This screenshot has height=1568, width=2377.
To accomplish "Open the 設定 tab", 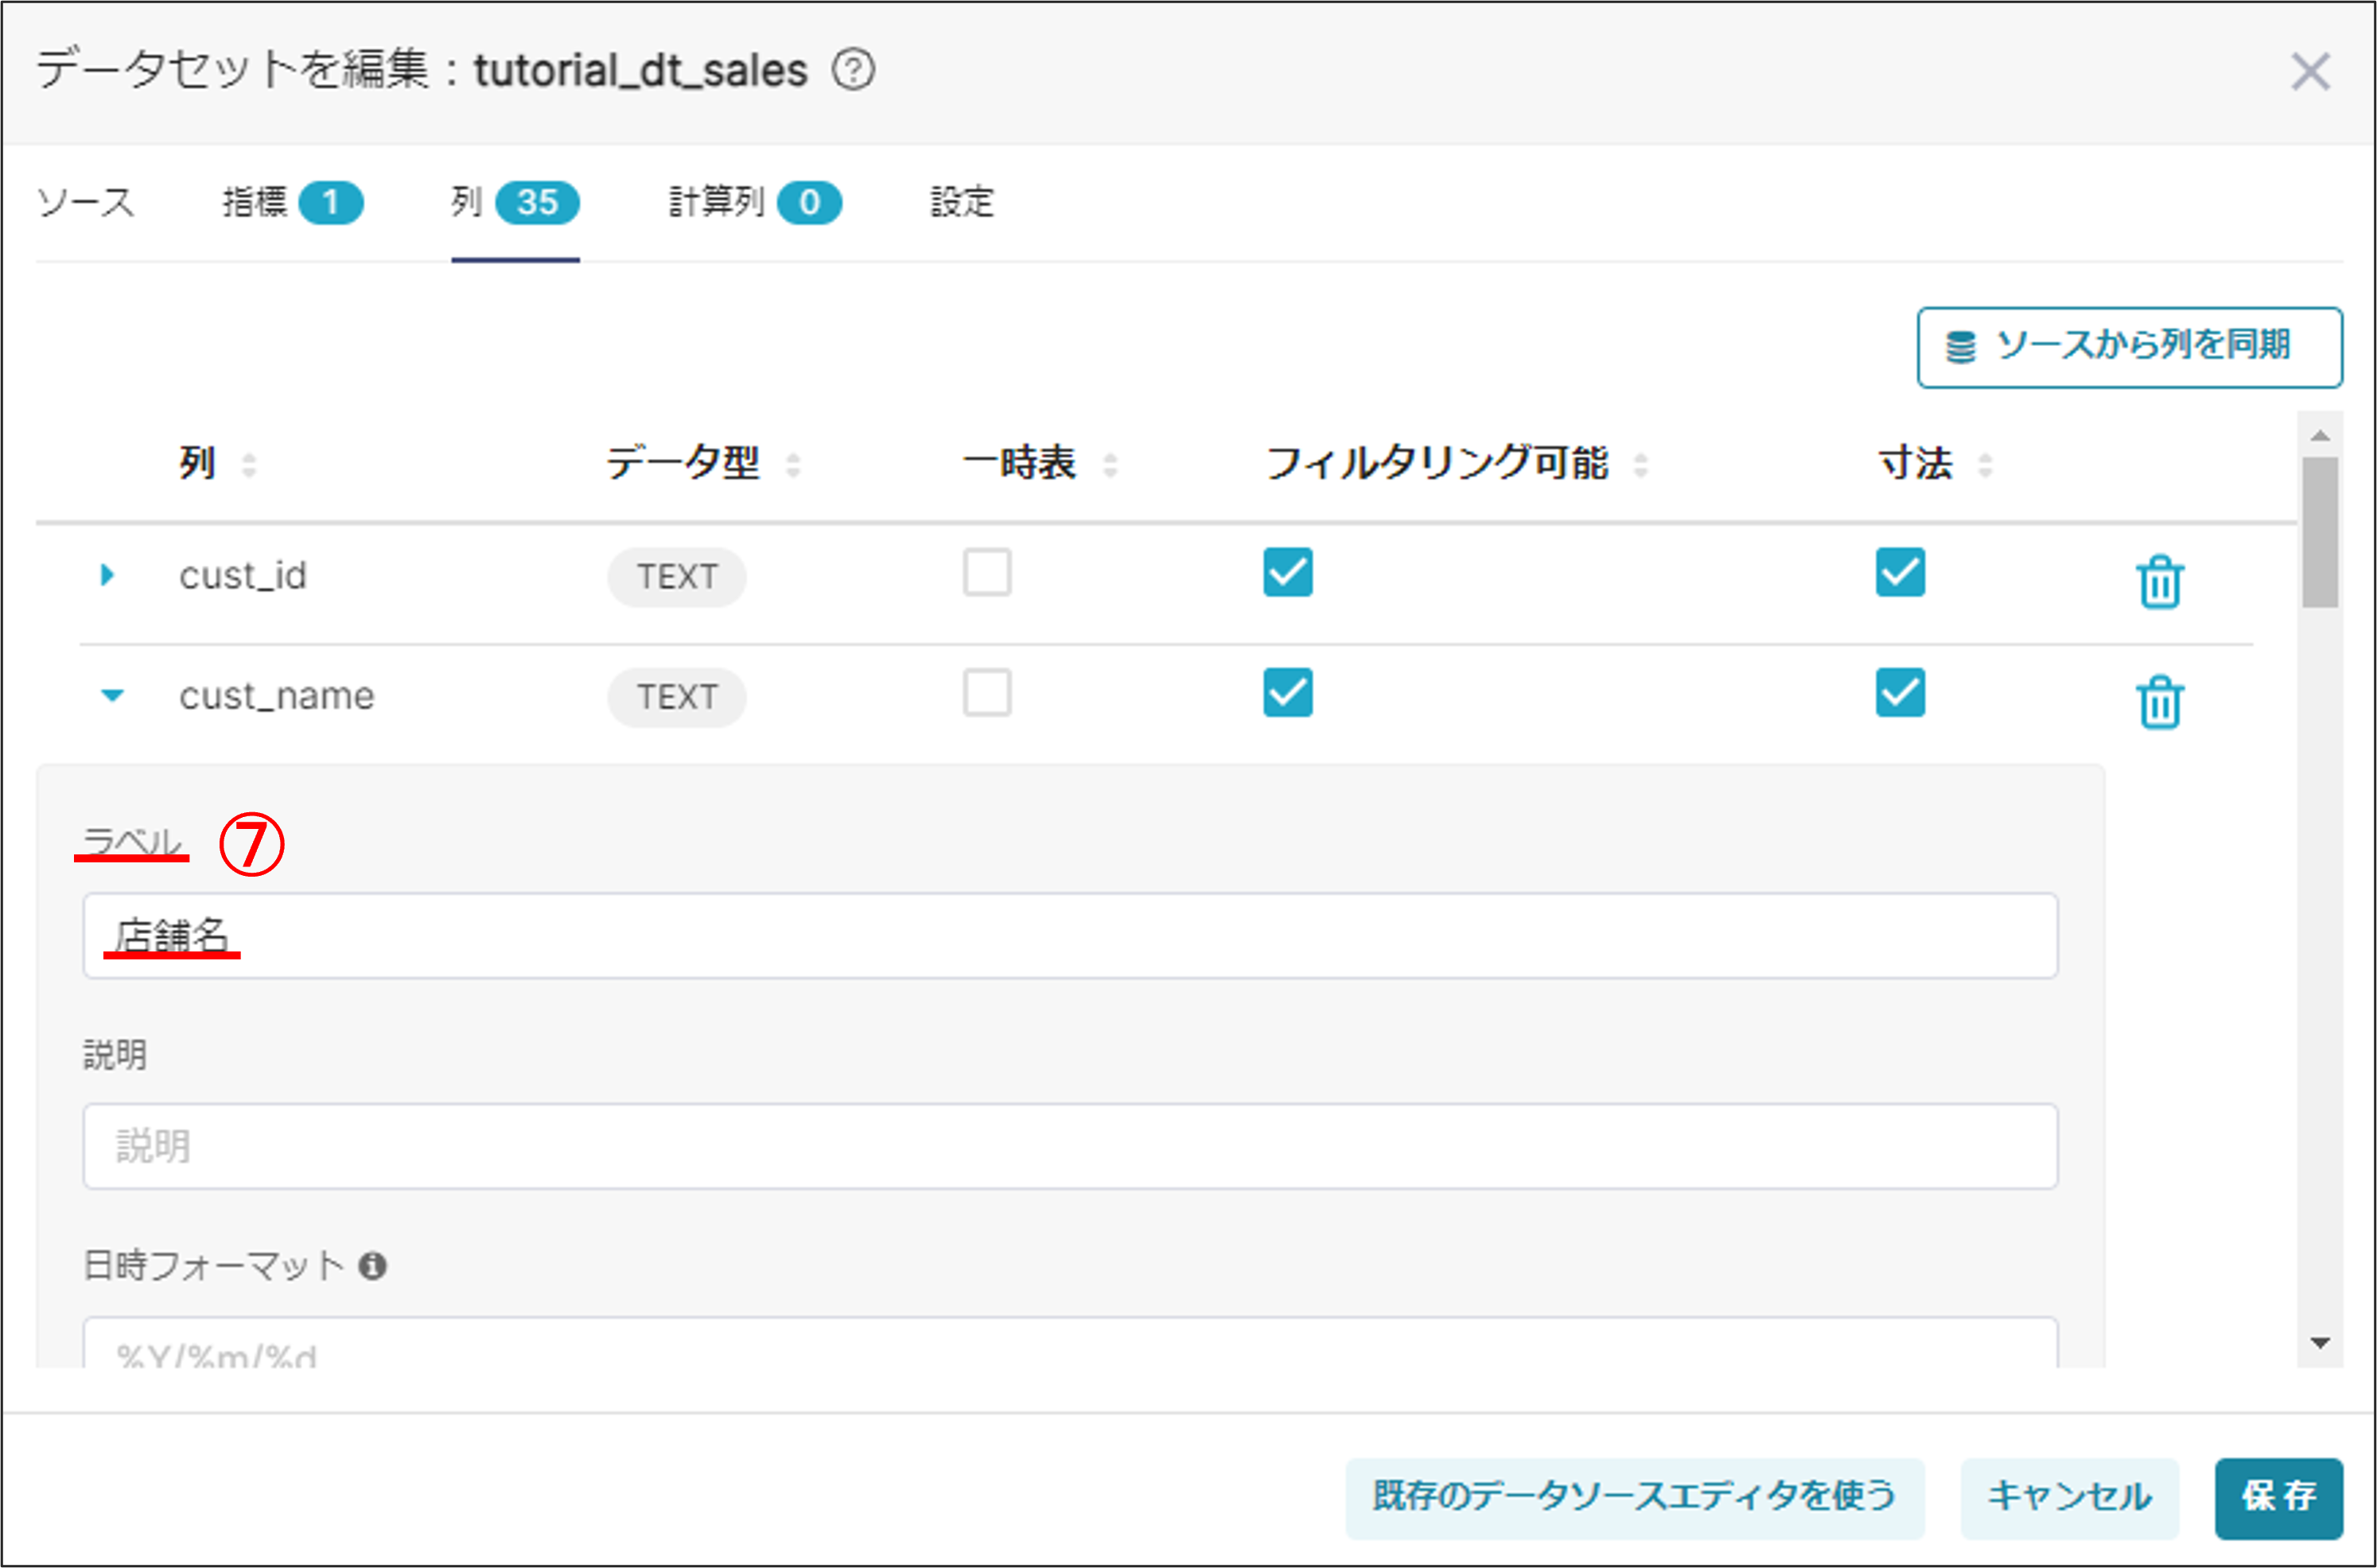I will [x=962, y=203].
